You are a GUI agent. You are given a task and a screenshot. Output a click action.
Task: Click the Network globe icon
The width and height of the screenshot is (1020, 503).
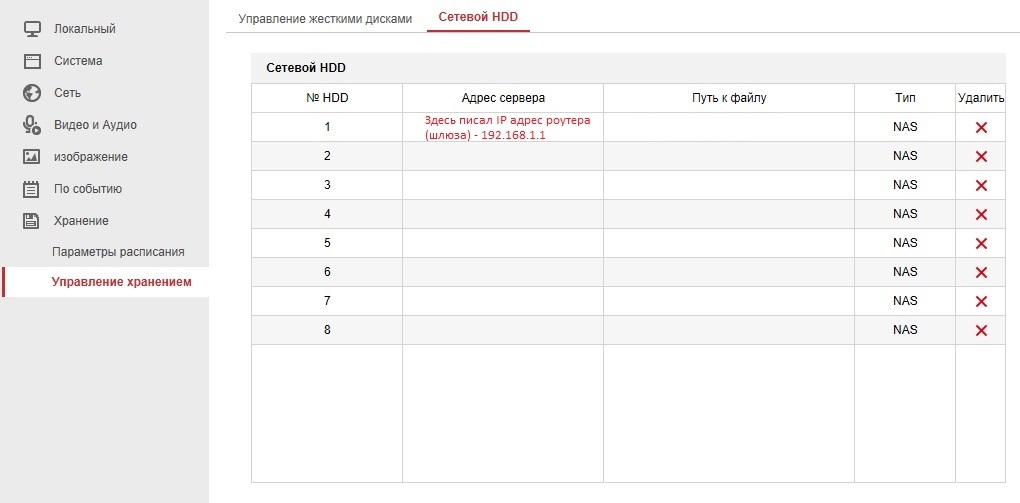pyautogui.click(x=31, y=92)
